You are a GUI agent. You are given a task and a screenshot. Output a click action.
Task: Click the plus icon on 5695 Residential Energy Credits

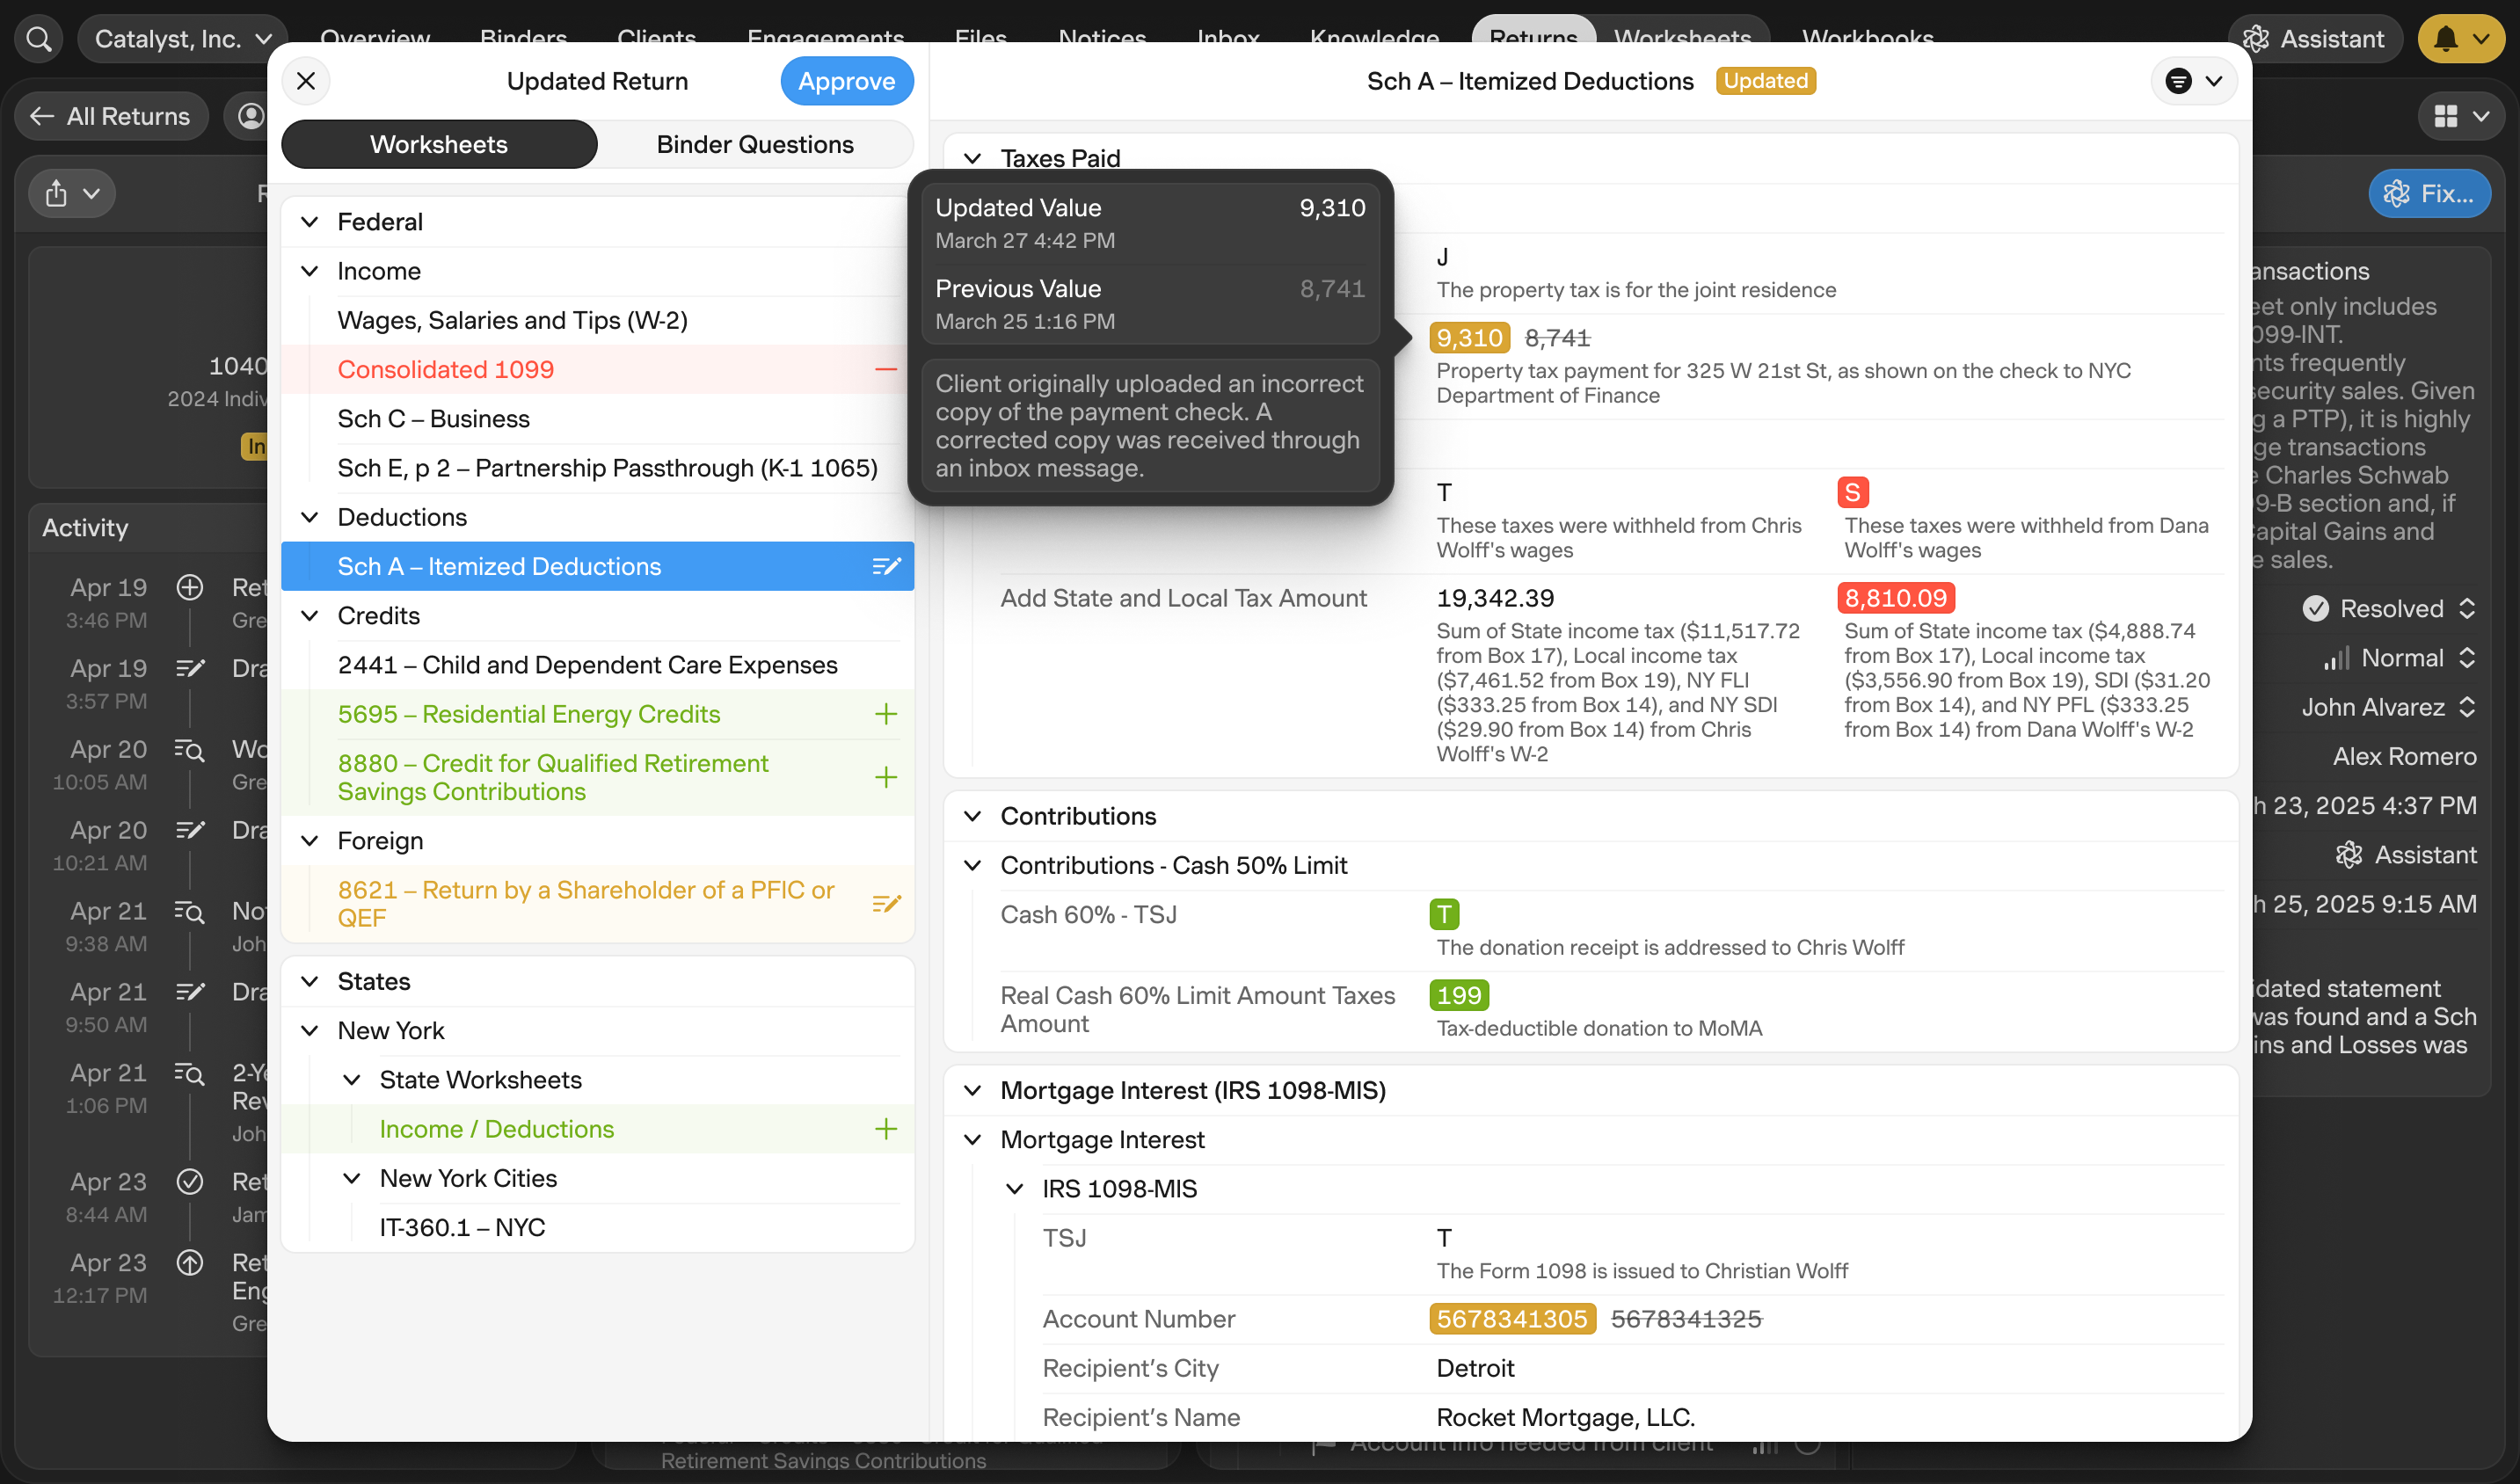885,714
